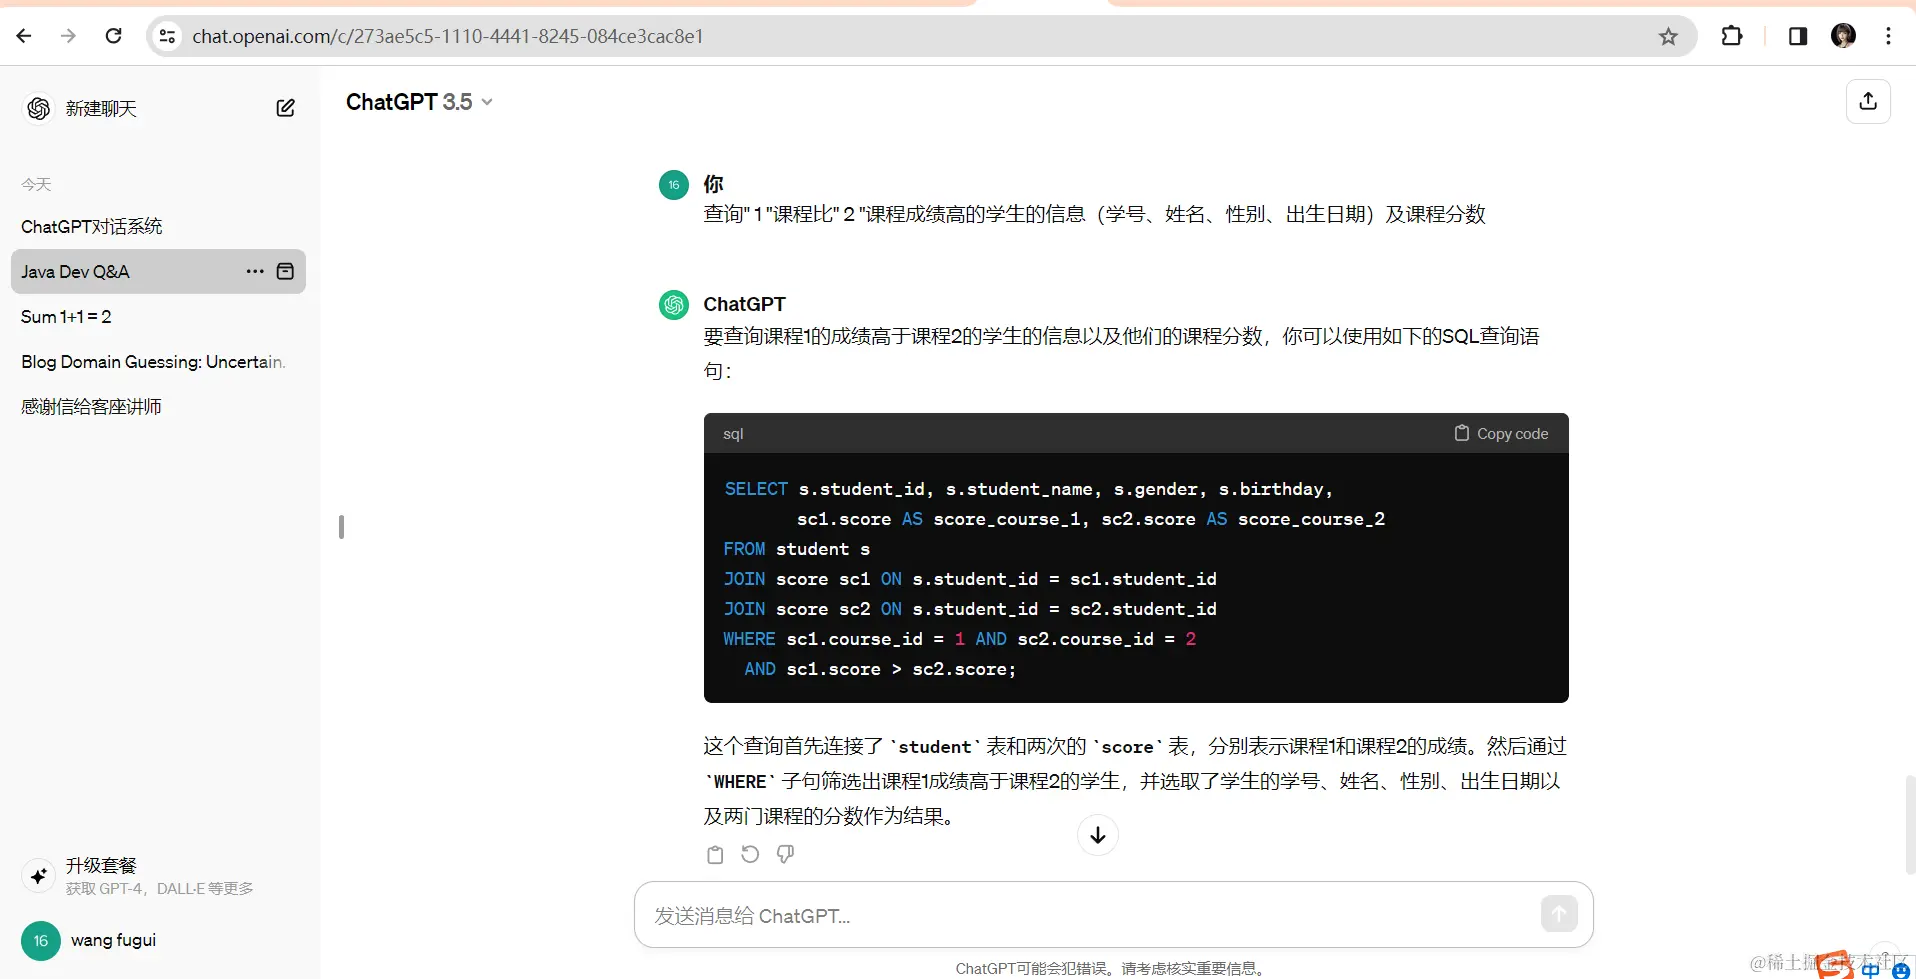This screenshot has width=1916, height=979.
Task: Mark the response as bad with thumbs down
Action: [785, 854]
